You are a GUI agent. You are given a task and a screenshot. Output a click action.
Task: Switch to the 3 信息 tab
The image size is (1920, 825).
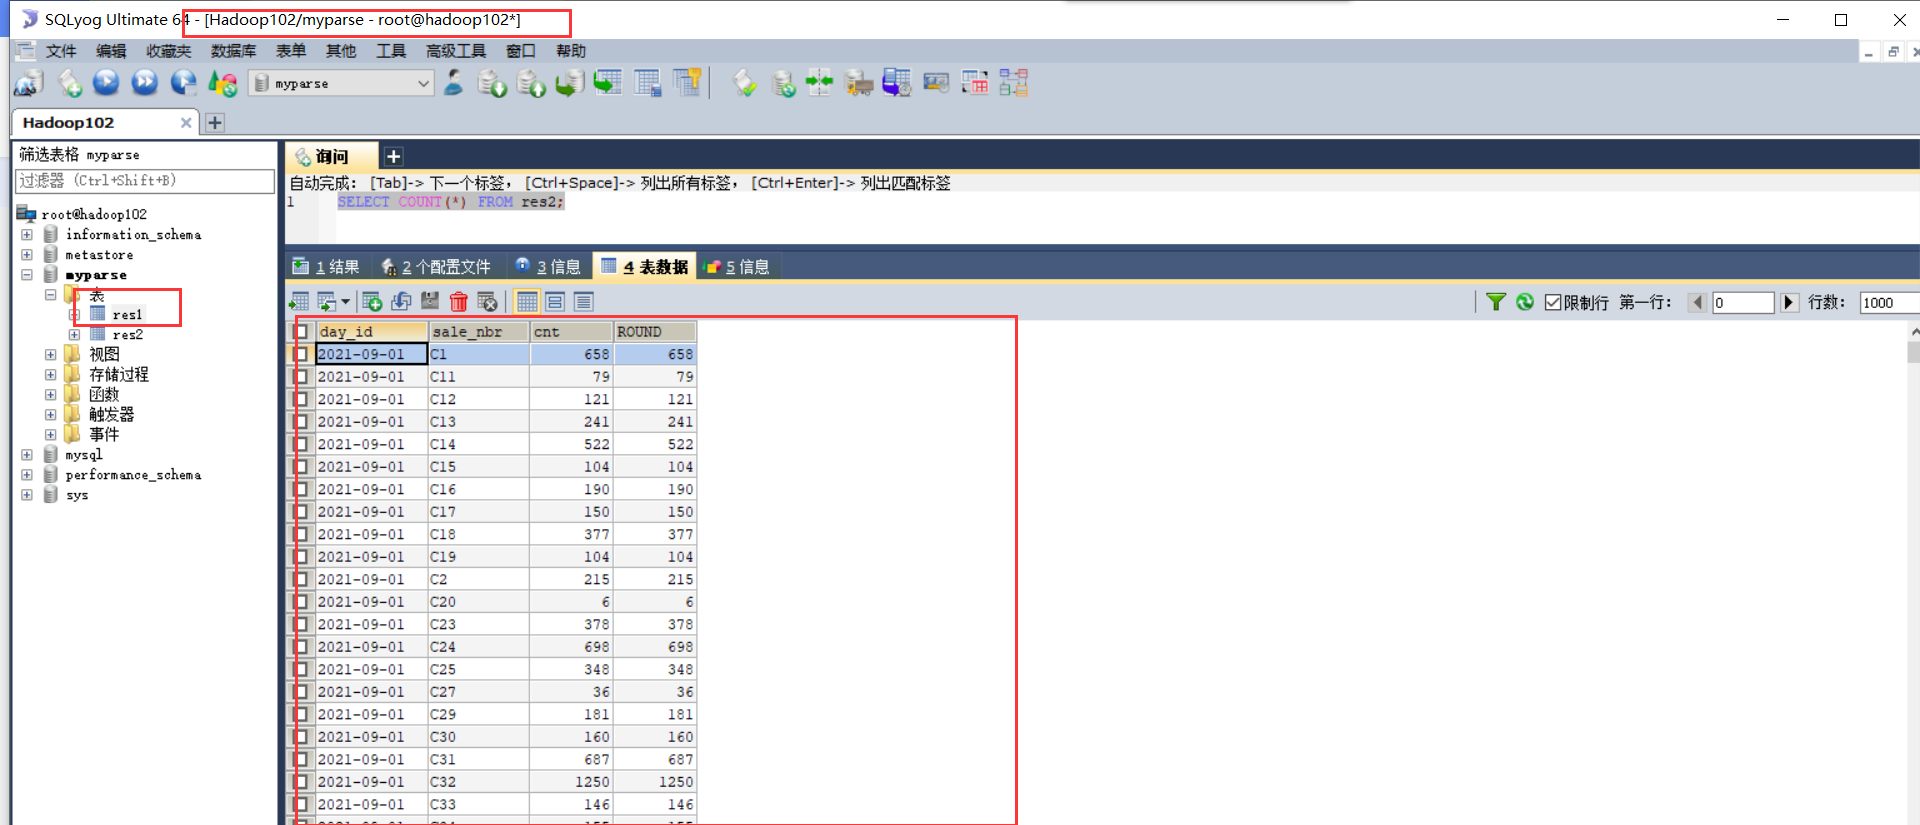click(x=549, y=267)
